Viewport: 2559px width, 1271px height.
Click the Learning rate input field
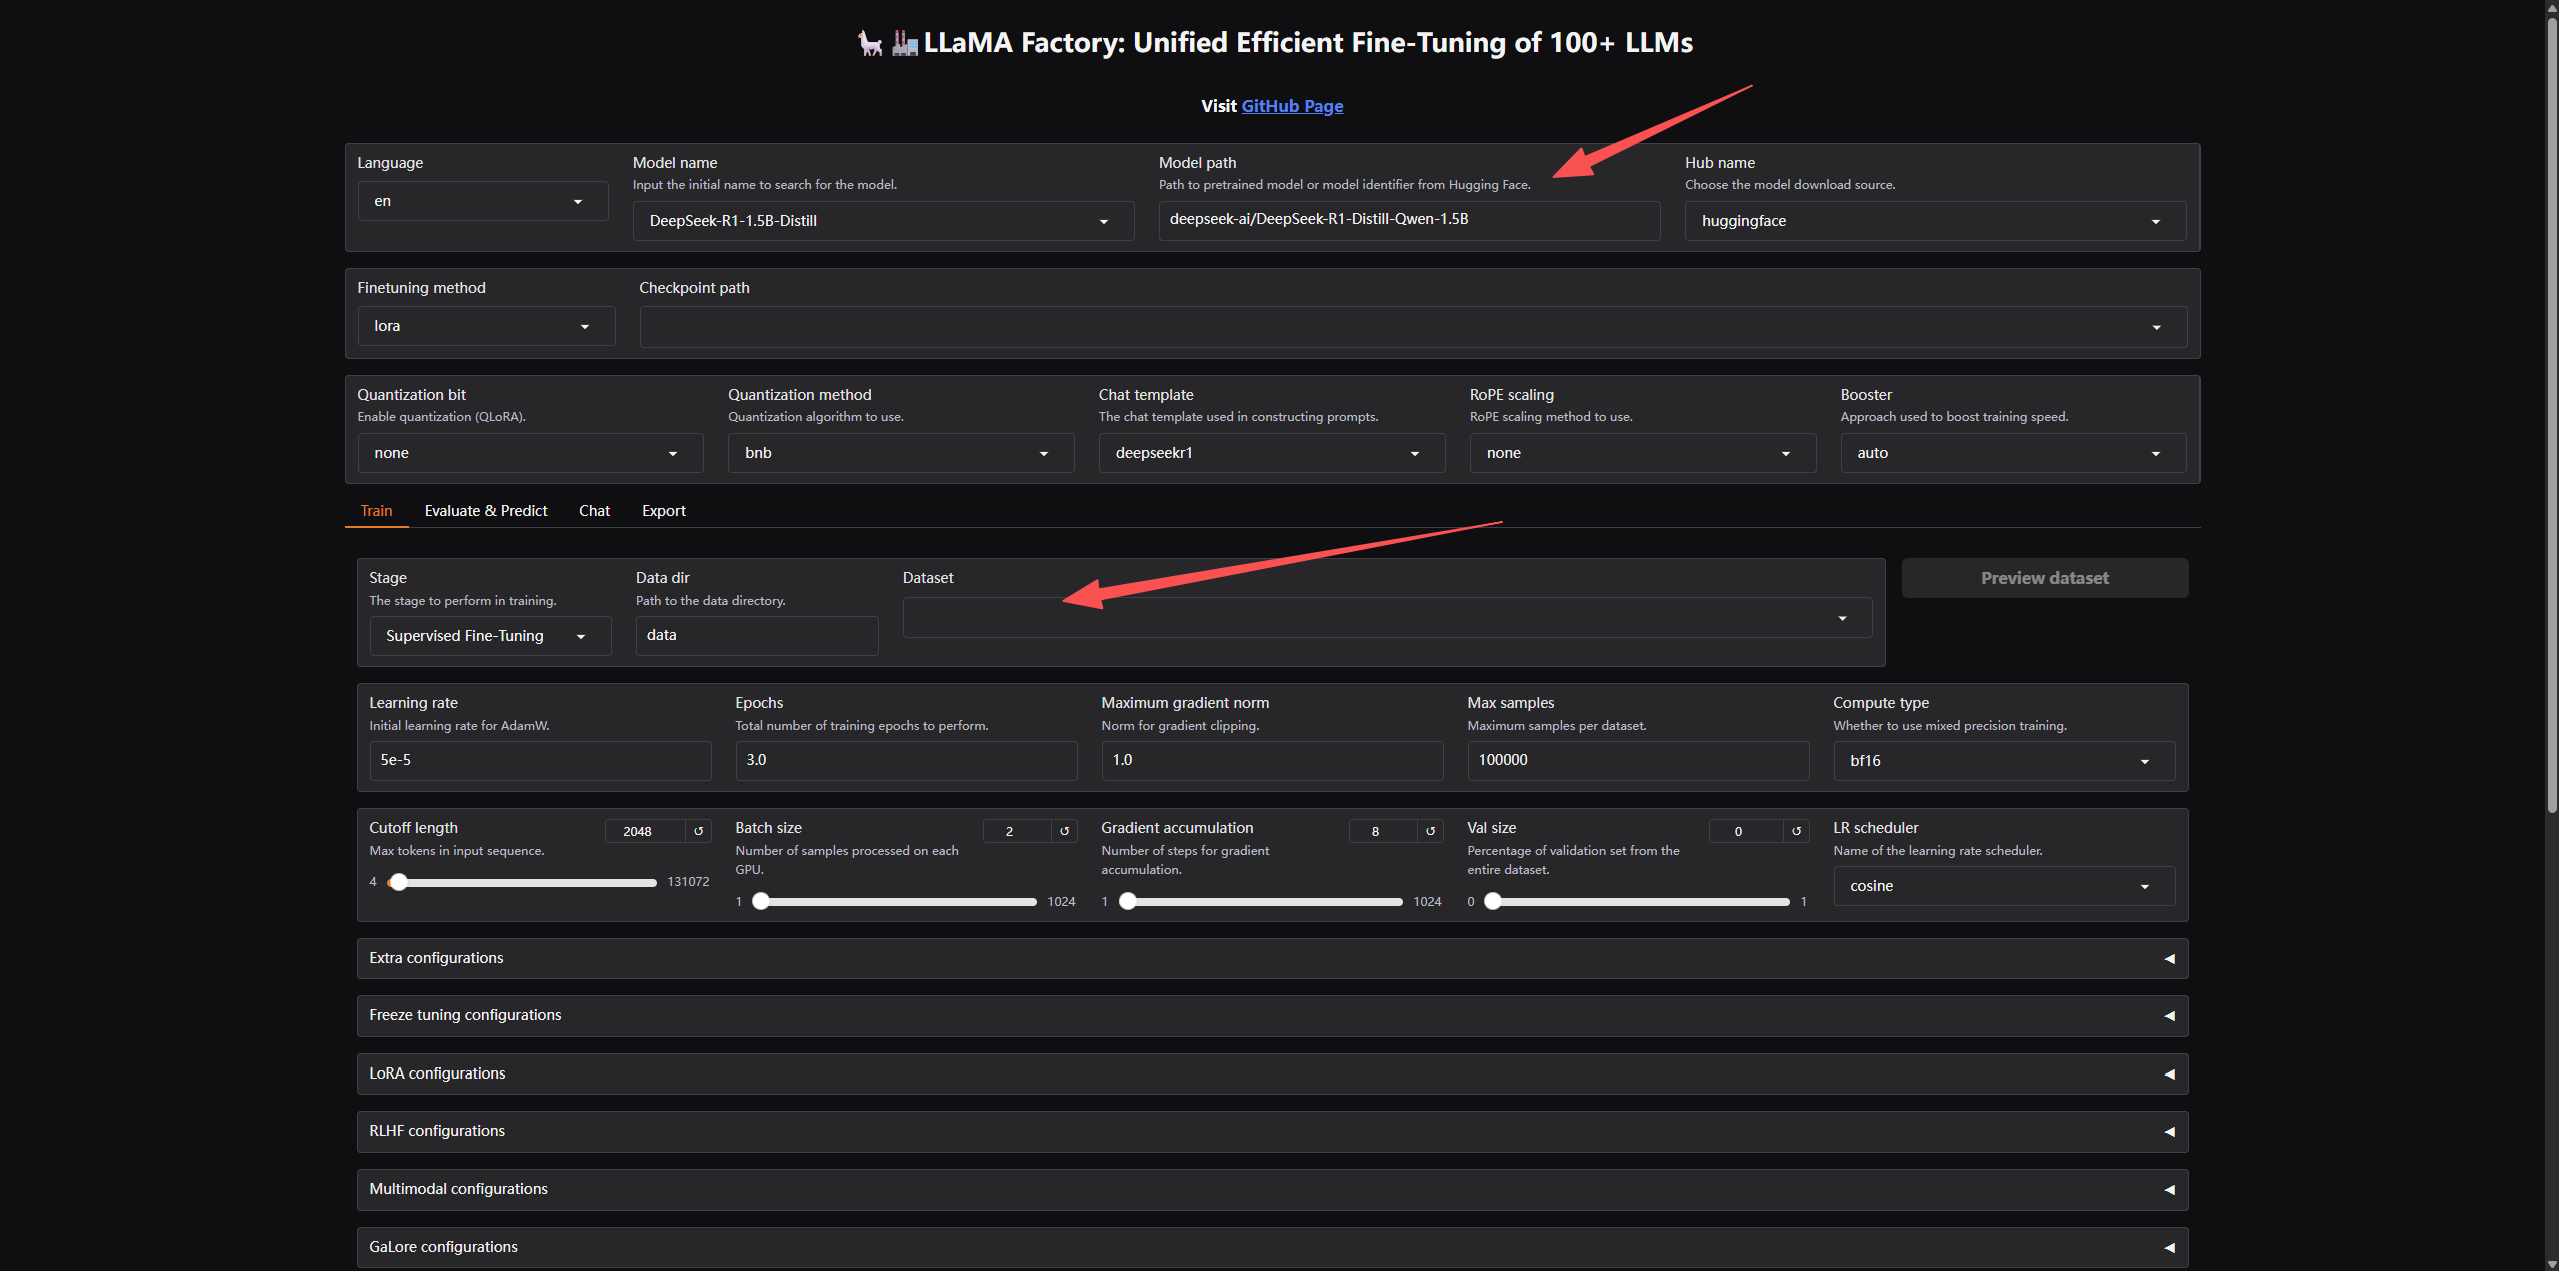pos(540,761)
